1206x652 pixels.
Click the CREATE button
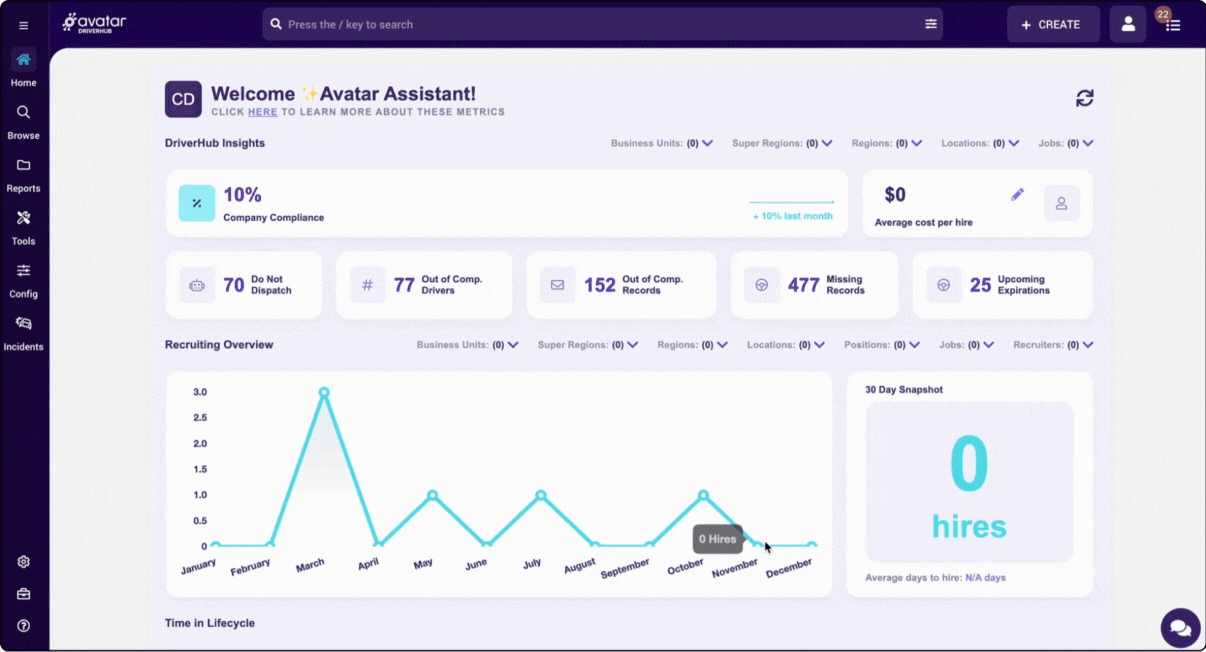(1053, 23)
